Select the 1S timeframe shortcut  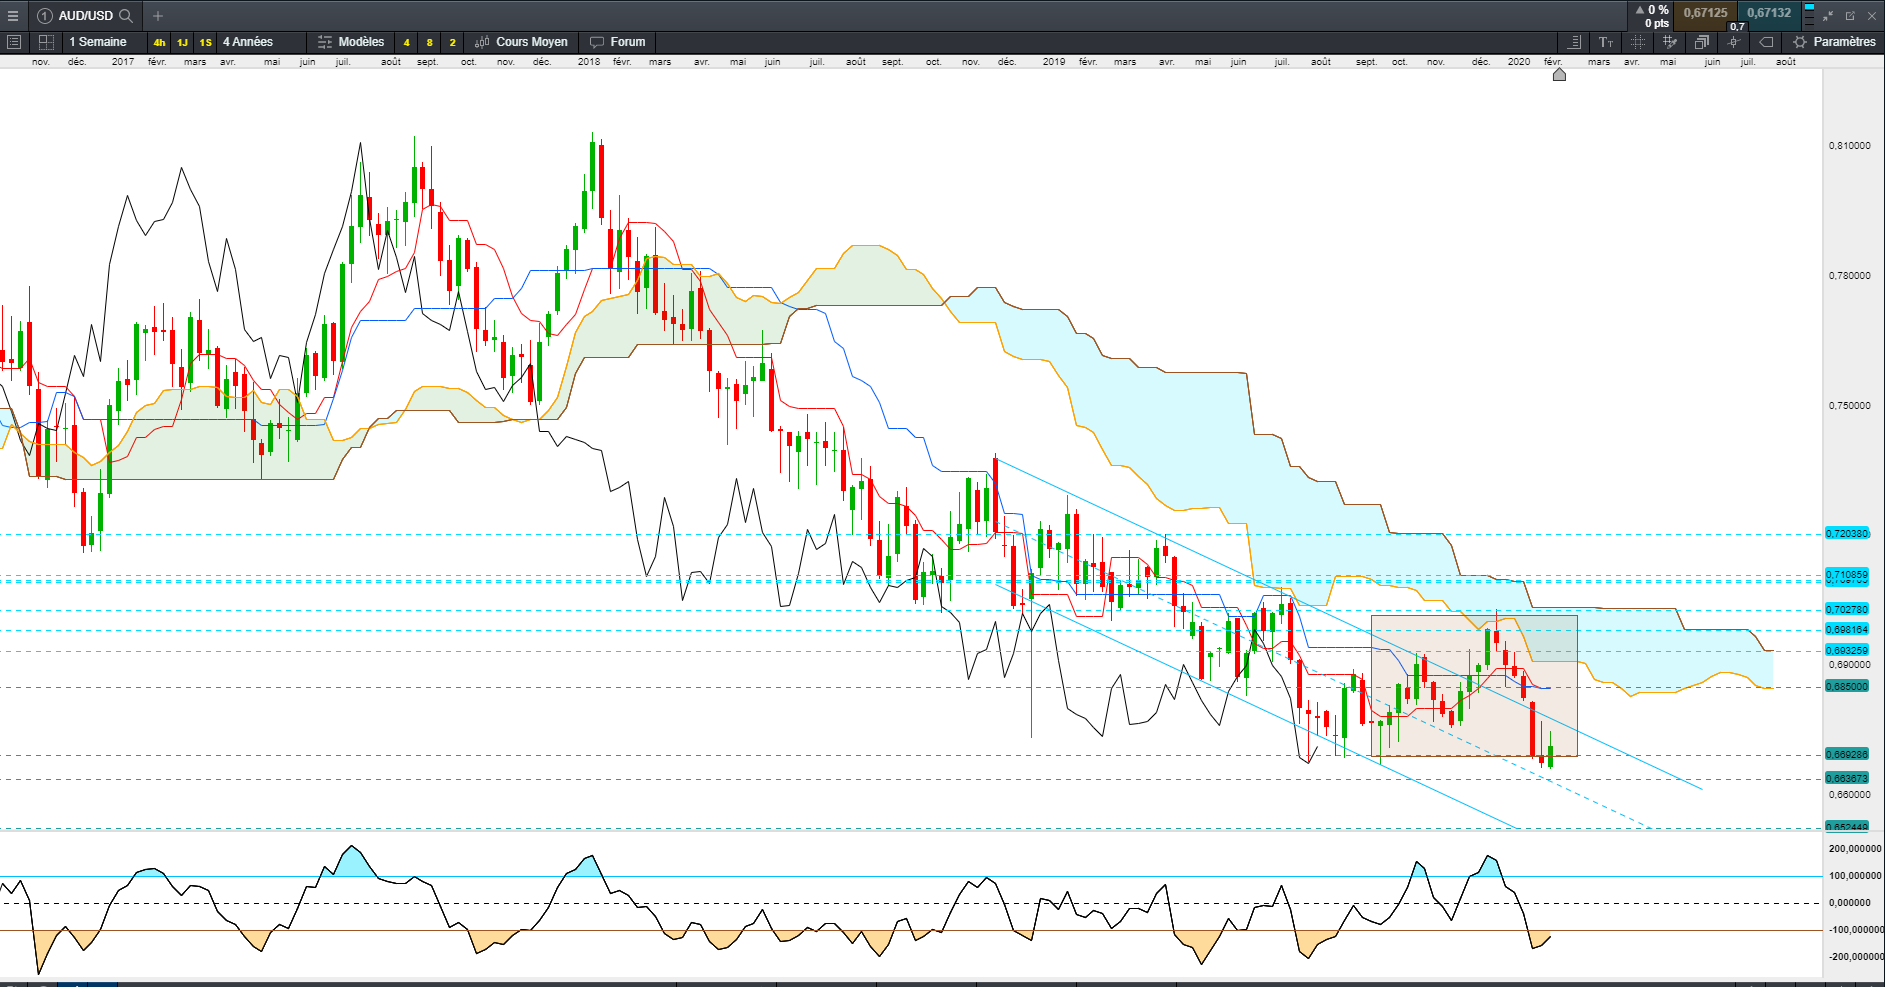point(205,42)
